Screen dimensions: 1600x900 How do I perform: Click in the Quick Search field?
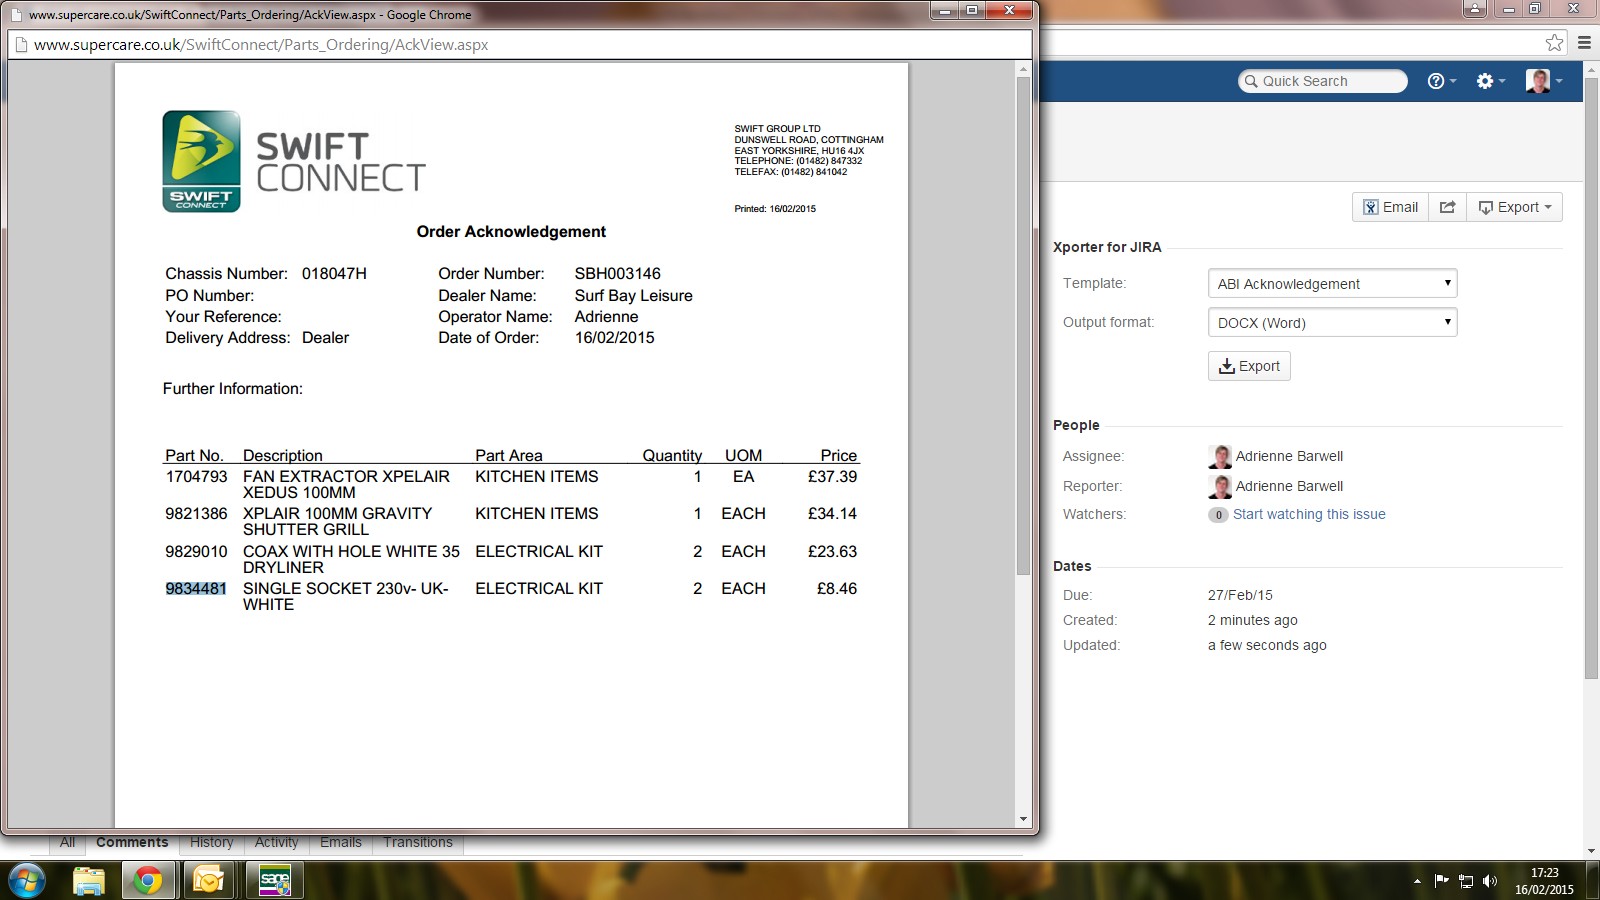tap(1322, 81)
